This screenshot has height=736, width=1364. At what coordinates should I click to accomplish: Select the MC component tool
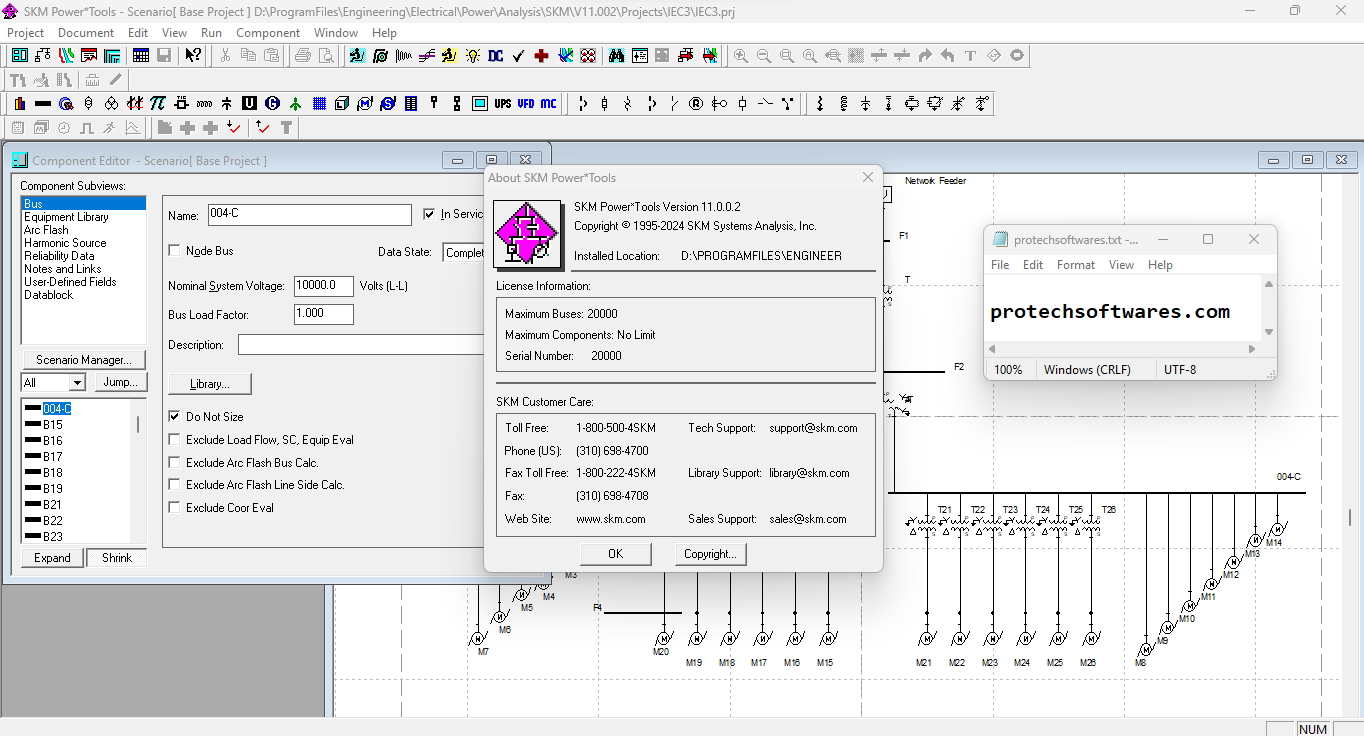click(548, 103)
